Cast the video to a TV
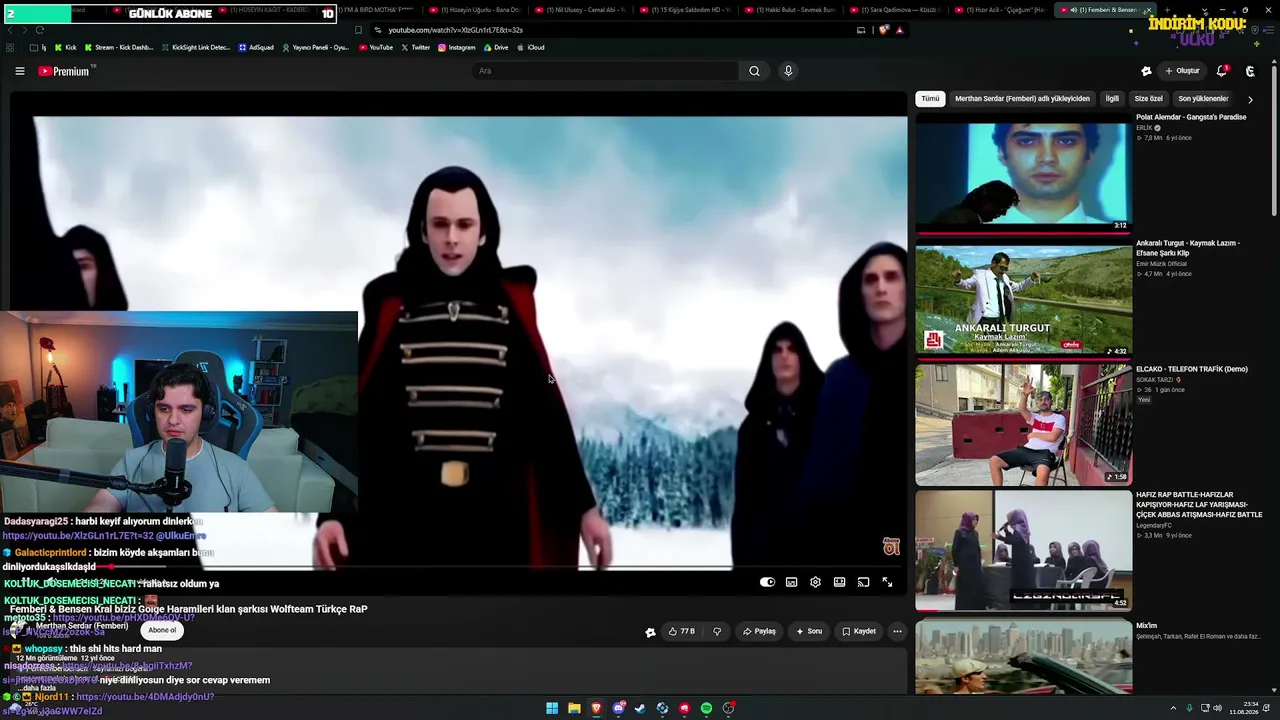 pos(864,582)
